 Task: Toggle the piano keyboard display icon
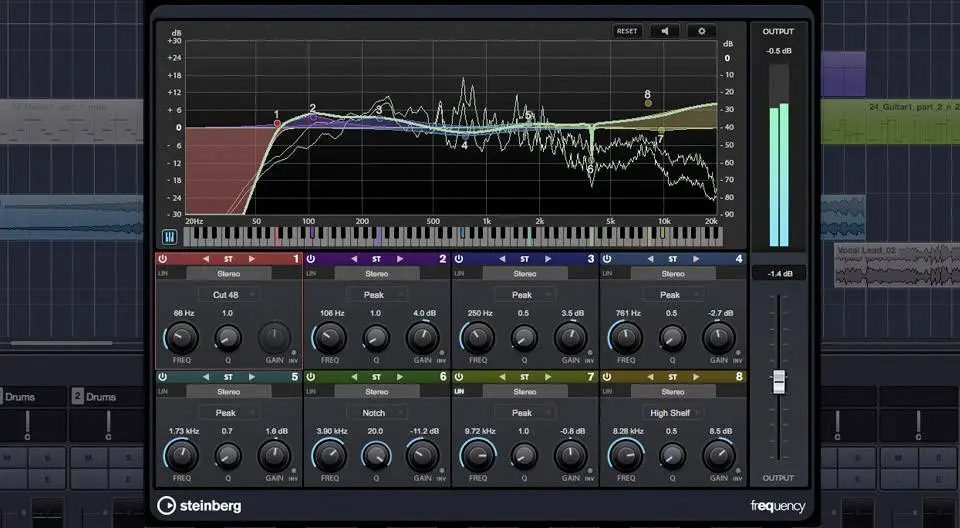coord(170,236)
